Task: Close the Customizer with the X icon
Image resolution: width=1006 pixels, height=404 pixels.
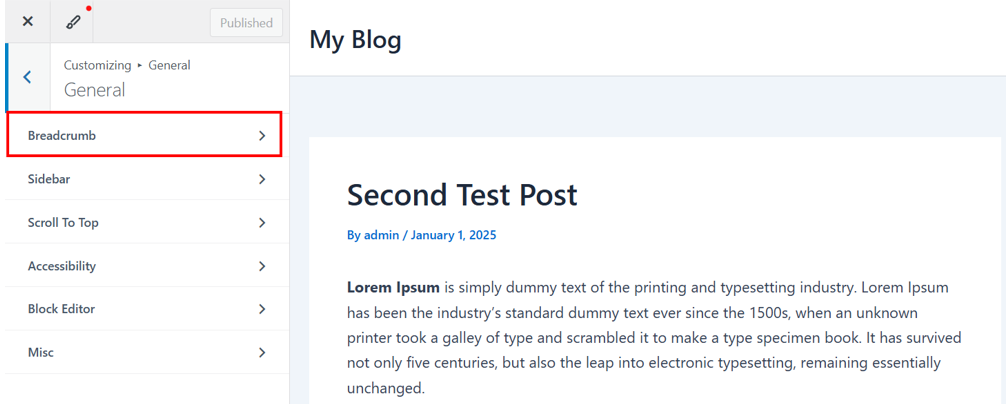Action: [28, 21]
